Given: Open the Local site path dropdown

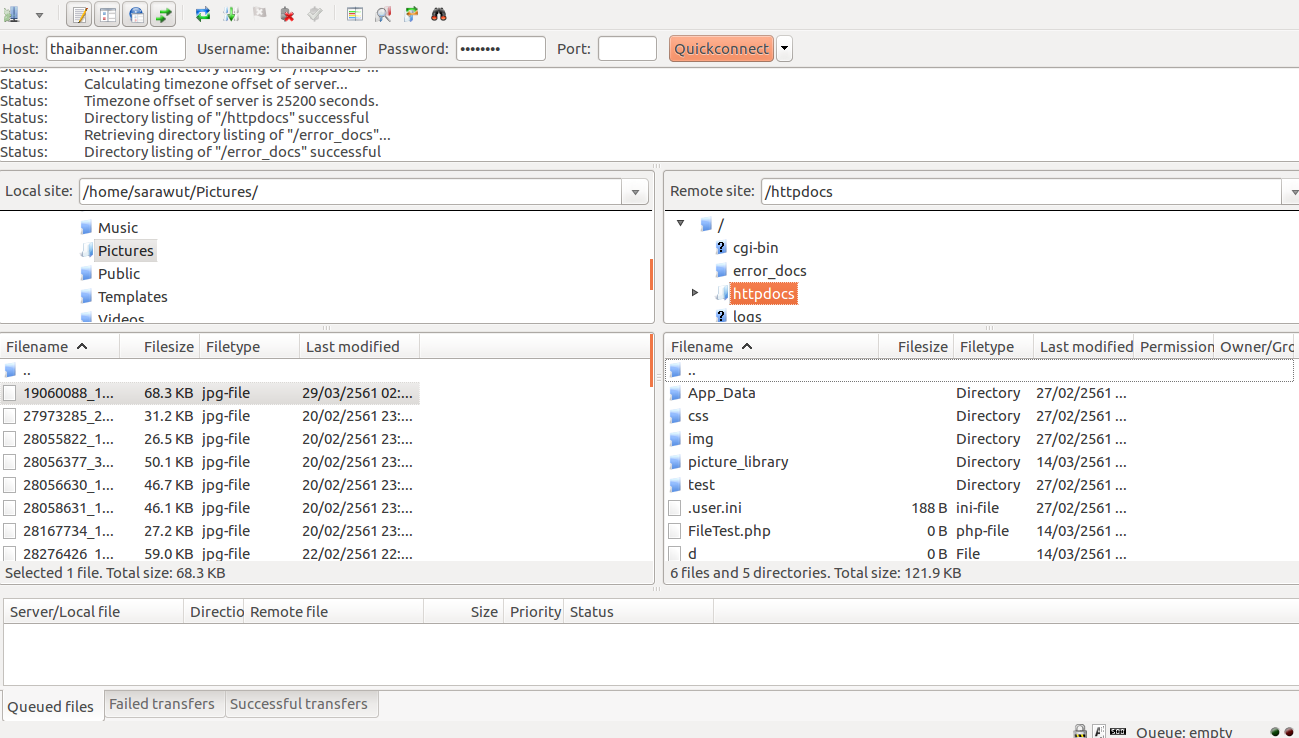Looking at the screenshot, I should (x=635, y=192).
